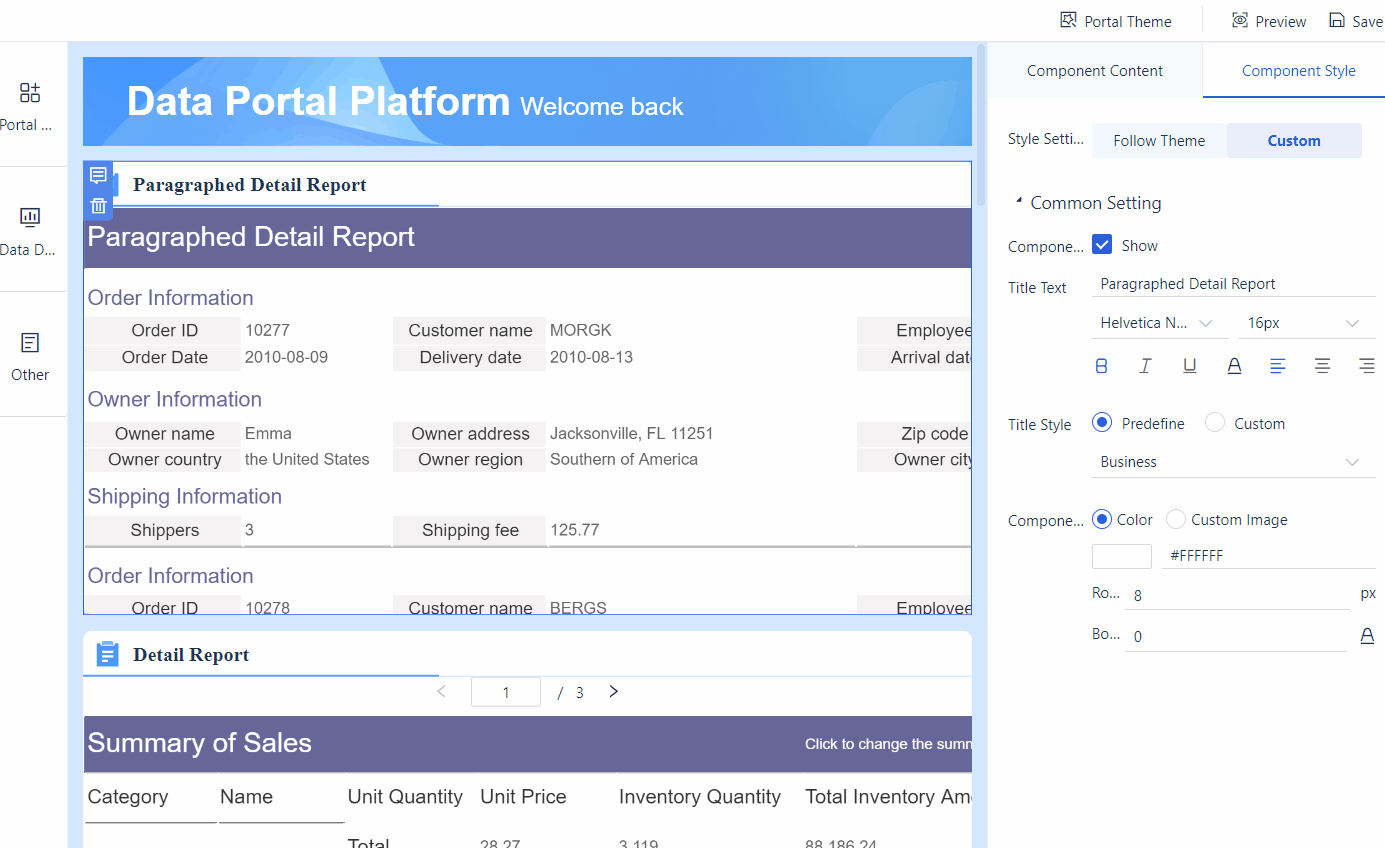Open the Portal components sidebar icon
Viewport: 1385px width, 848px height.
tap(30, 93)
